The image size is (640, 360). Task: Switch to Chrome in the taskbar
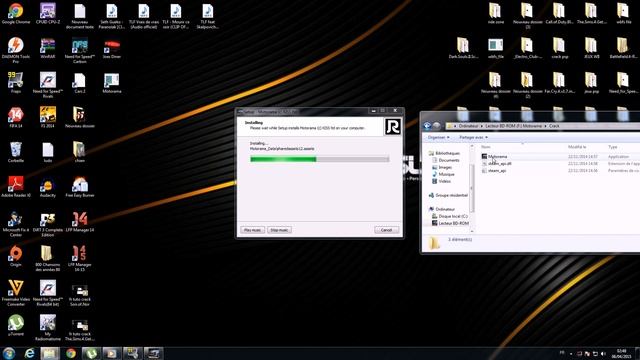71,353
